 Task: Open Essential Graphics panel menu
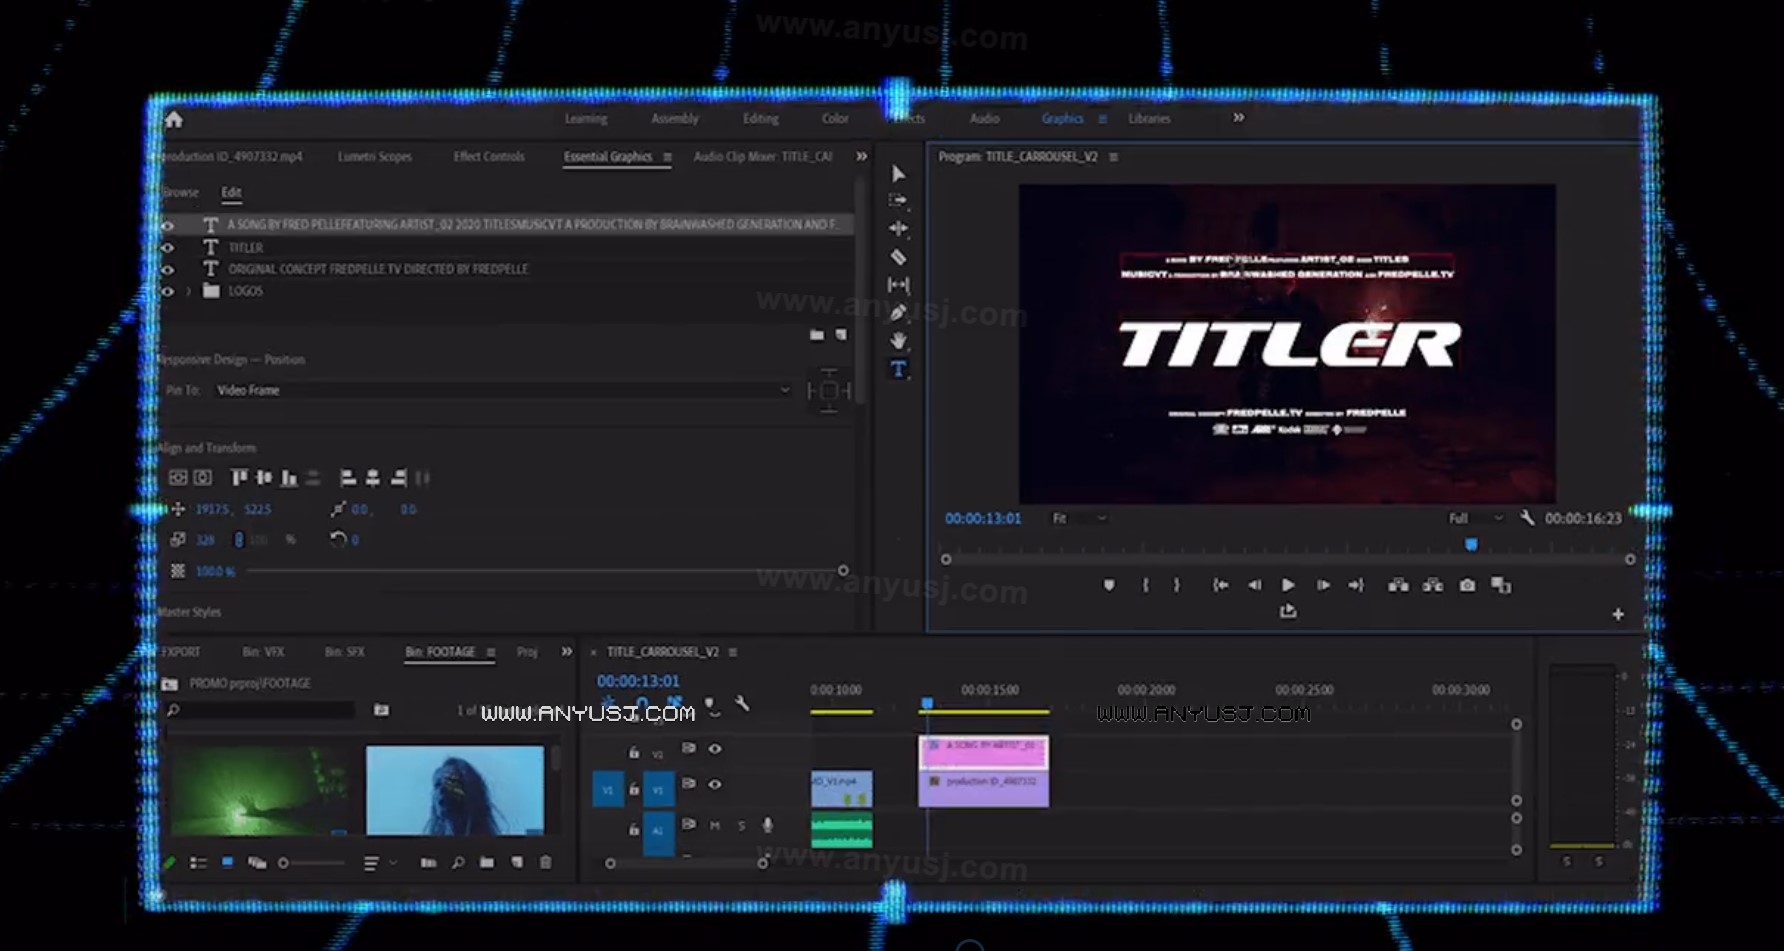point(668,157)
